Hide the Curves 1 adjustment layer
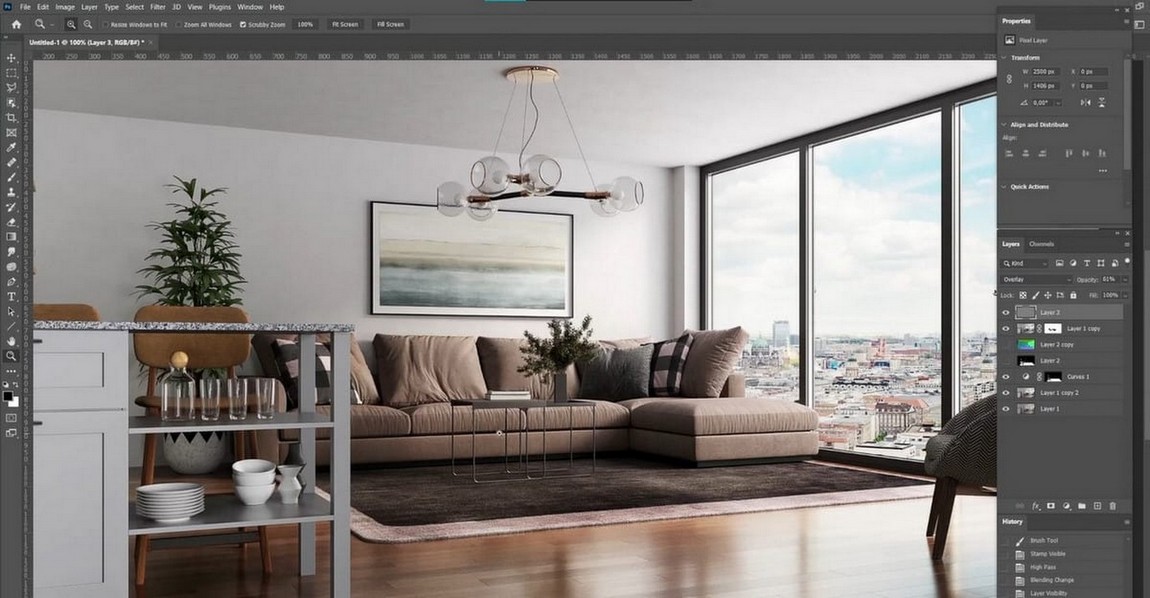Viewport: 1150px width, 598px height. (x=1006, y=376)
